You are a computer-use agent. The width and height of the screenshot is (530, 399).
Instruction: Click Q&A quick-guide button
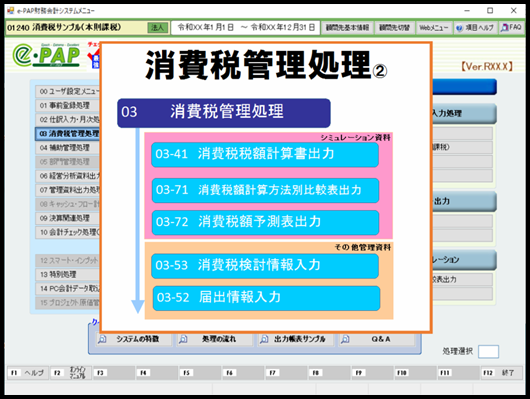[x=377, y=339]
